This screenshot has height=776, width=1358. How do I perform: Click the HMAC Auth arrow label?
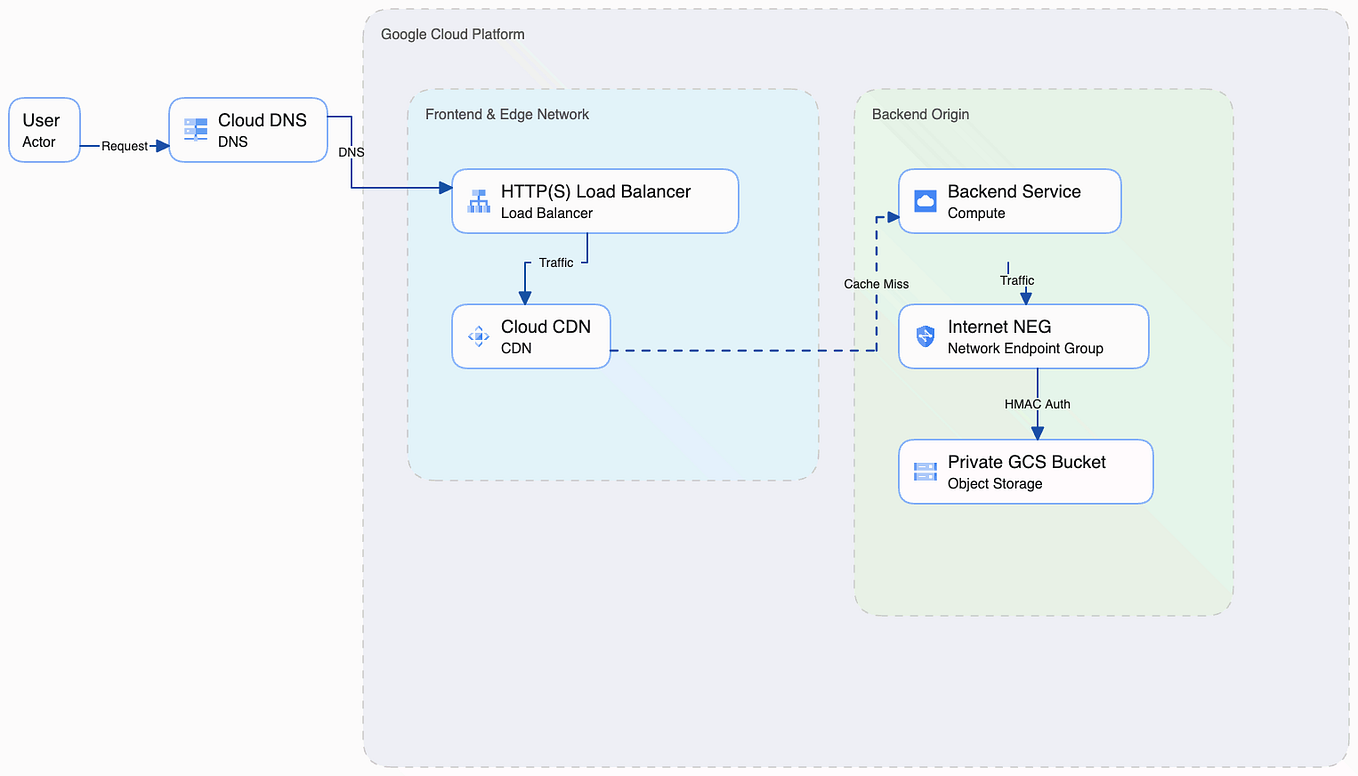[1038, 404]
